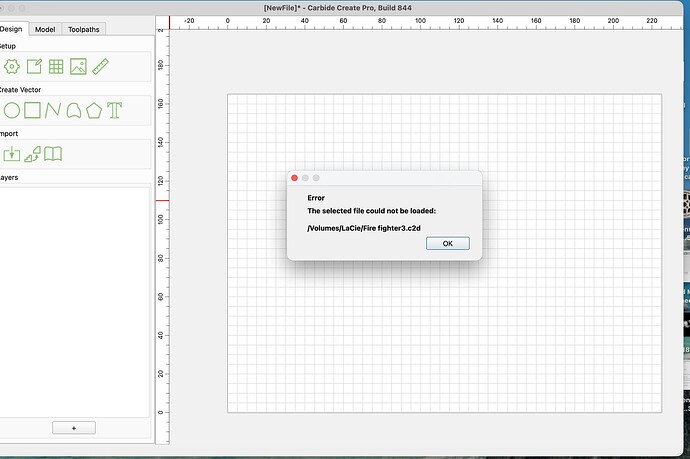Switch to the Design tab
690x459 pixels.
pos(12,29)
